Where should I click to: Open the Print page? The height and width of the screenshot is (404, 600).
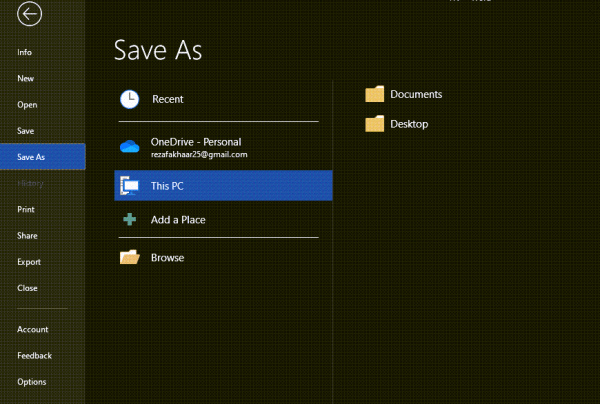[x=26, y=209]
